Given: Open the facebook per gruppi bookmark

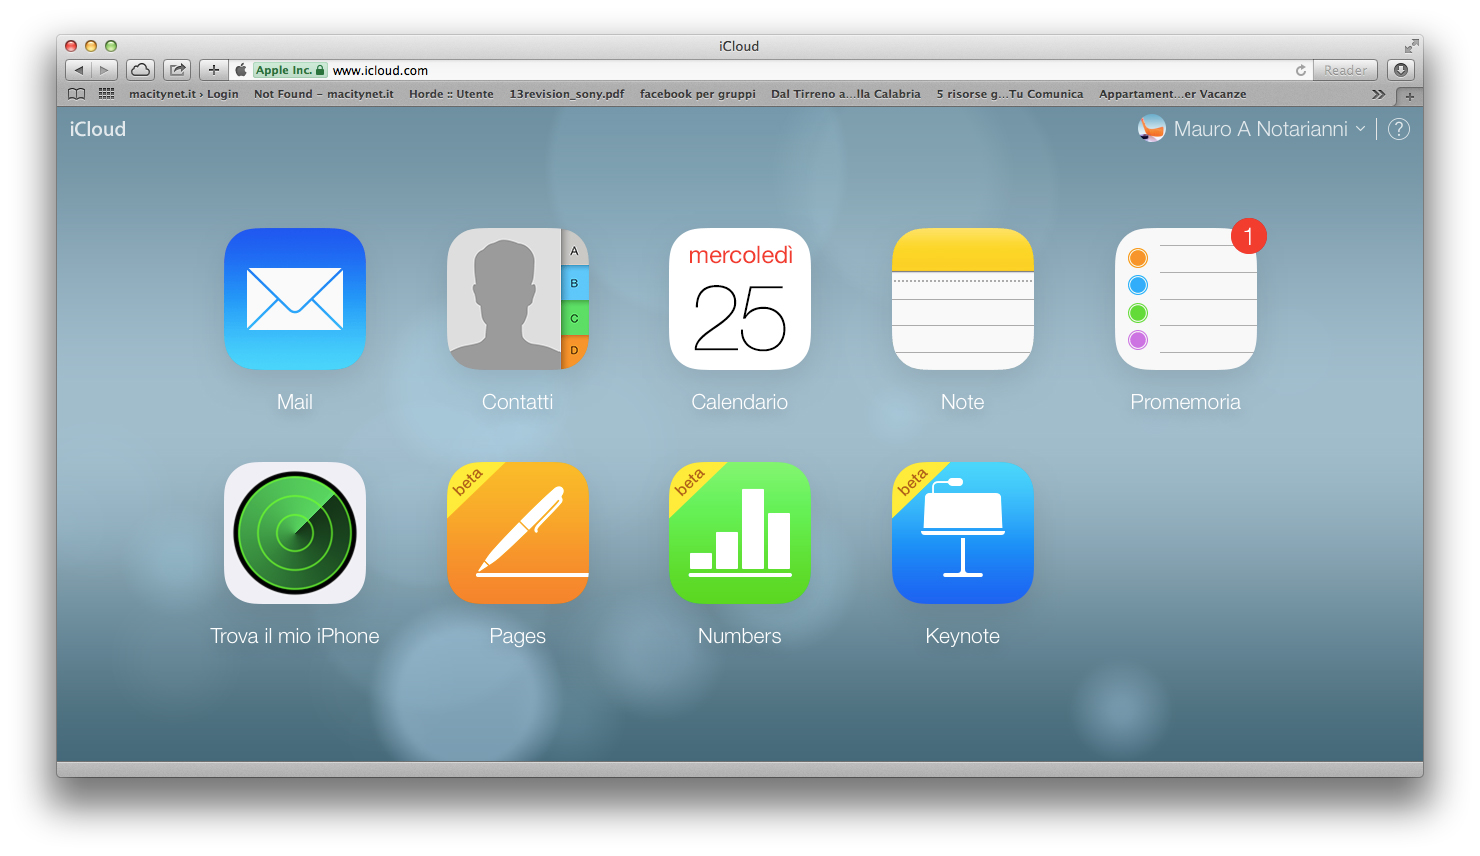Looking at the screenshot, I should (x=698, y=94).
